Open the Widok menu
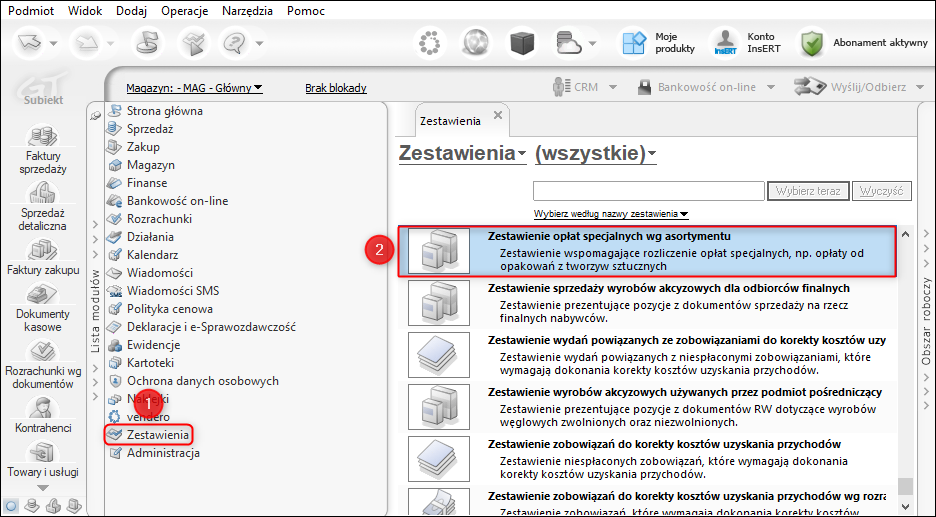 pos(85,11)
